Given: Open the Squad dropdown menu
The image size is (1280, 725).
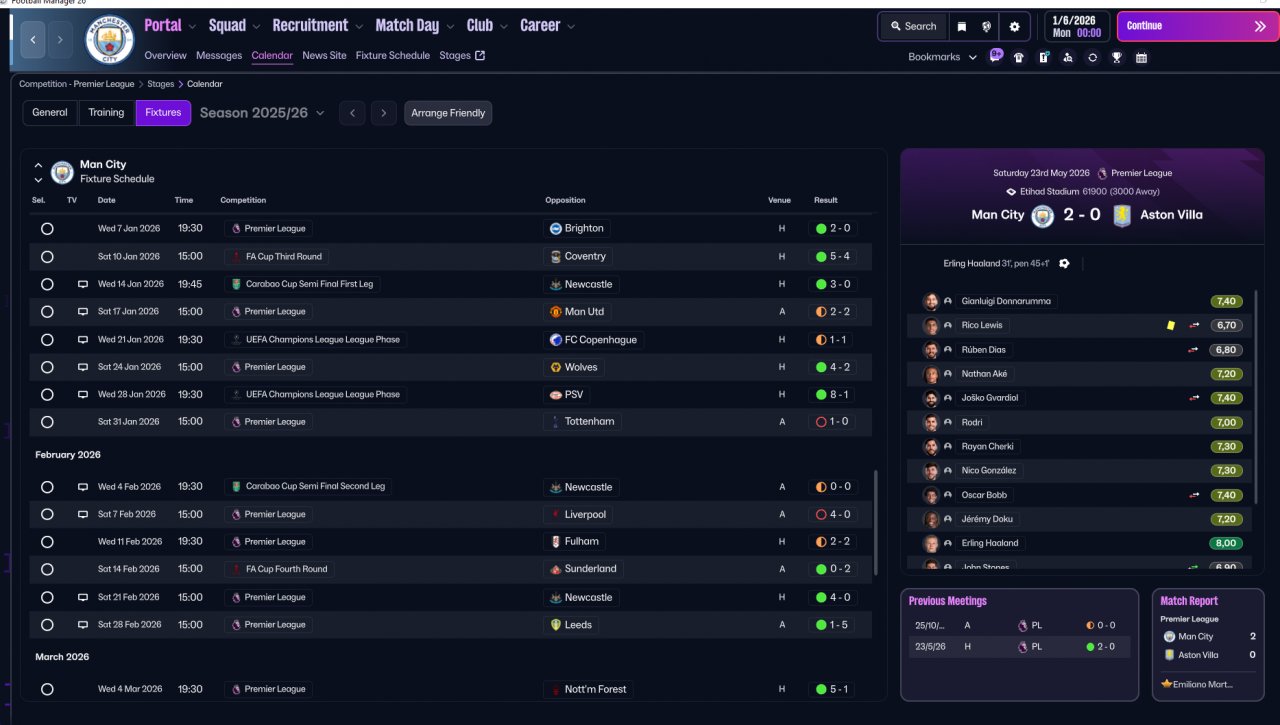Looking at the screenshot, I should click(234, 26).
